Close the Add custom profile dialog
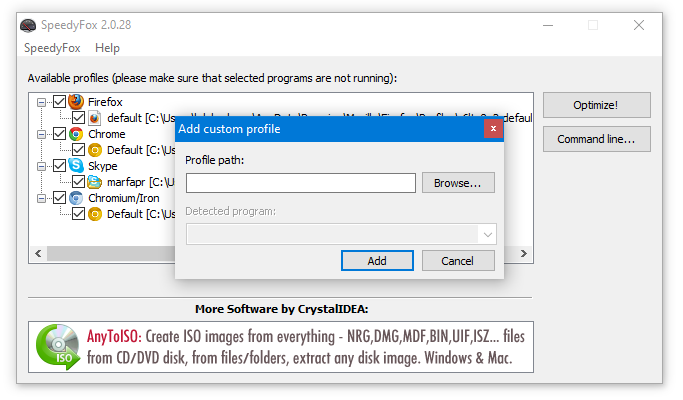683x400 pixels. click(493, 129)
